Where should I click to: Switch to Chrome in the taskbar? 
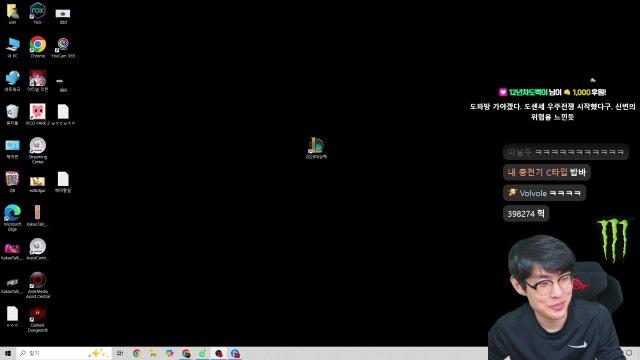click(137, 353)
